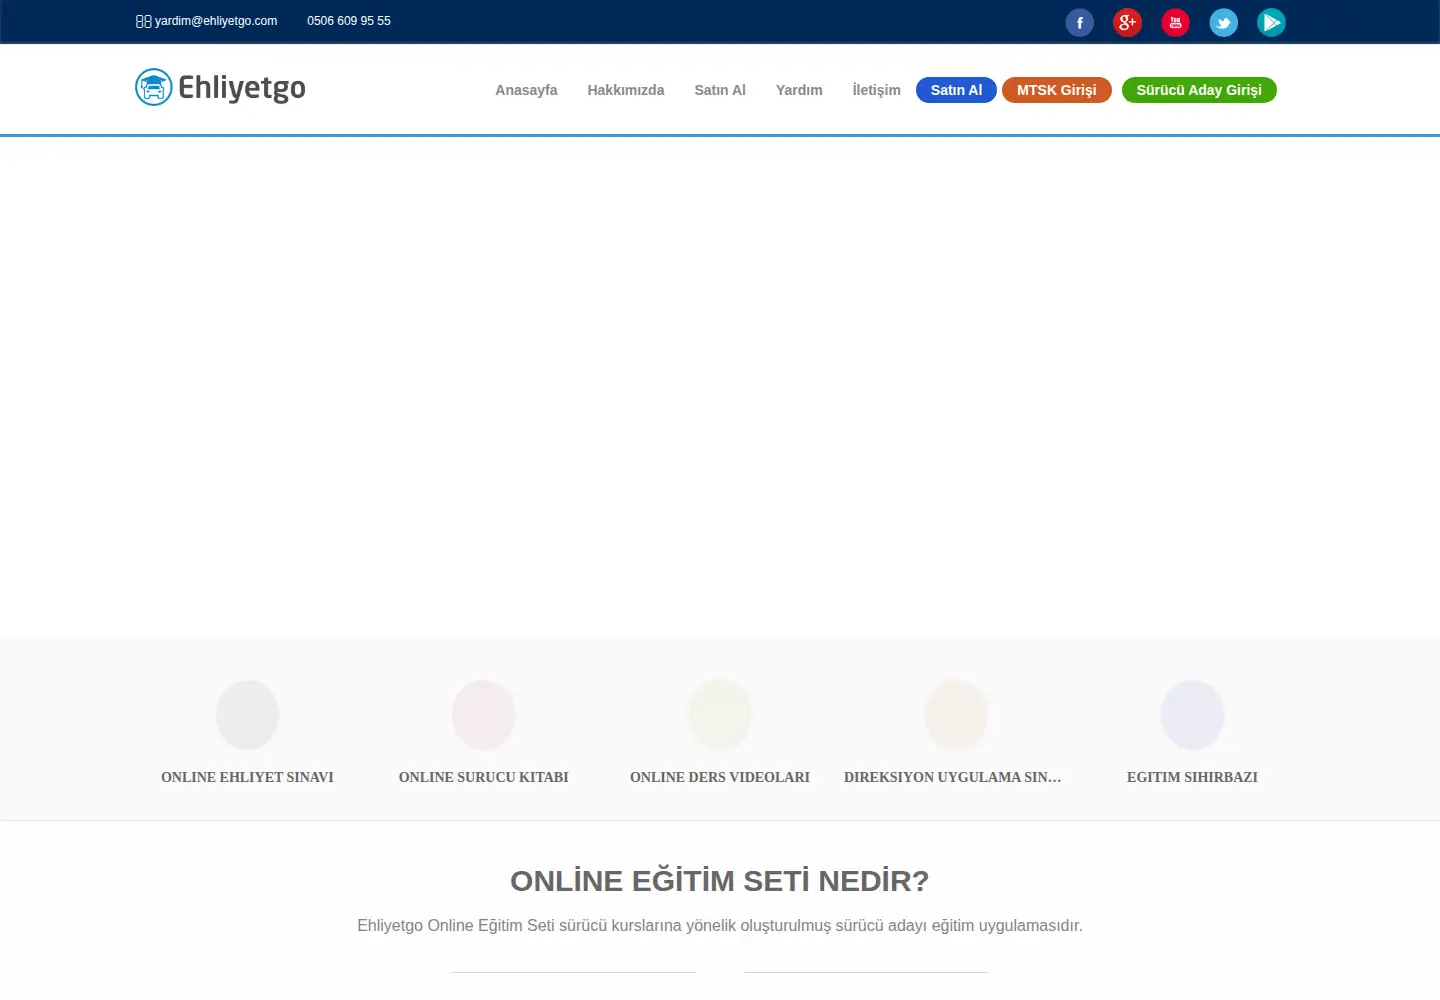Open ONLINE DERS VIDEOLARI label link
The height and width of the screenshot is (1000, 1440).
[x=720, y=777]
